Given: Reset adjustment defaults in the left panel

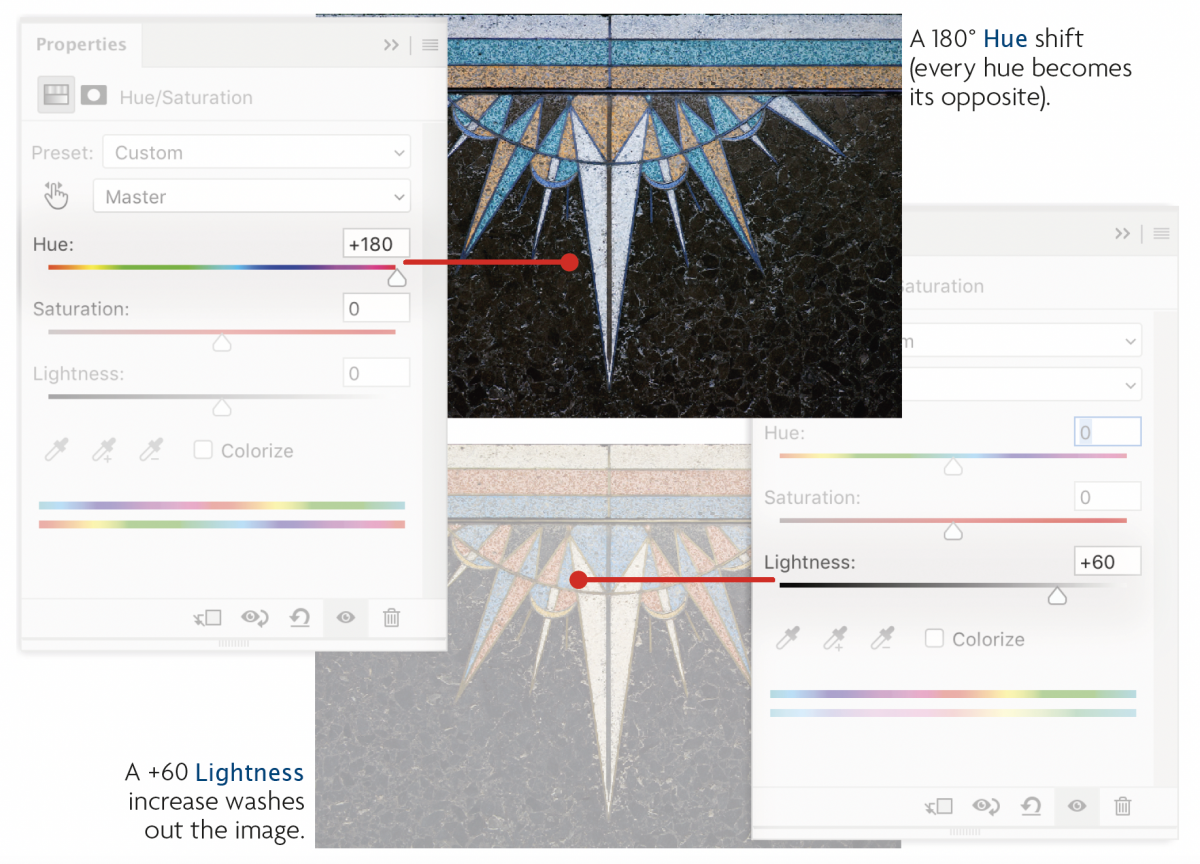Looking at the screenshot, I should point(300,618).
